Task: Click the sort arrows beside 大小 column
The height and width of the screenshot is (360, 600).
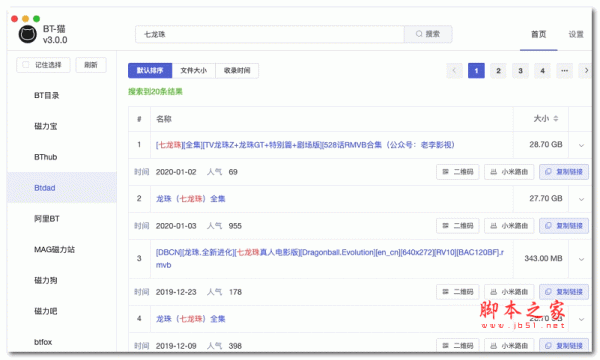Action: [556, 119]
